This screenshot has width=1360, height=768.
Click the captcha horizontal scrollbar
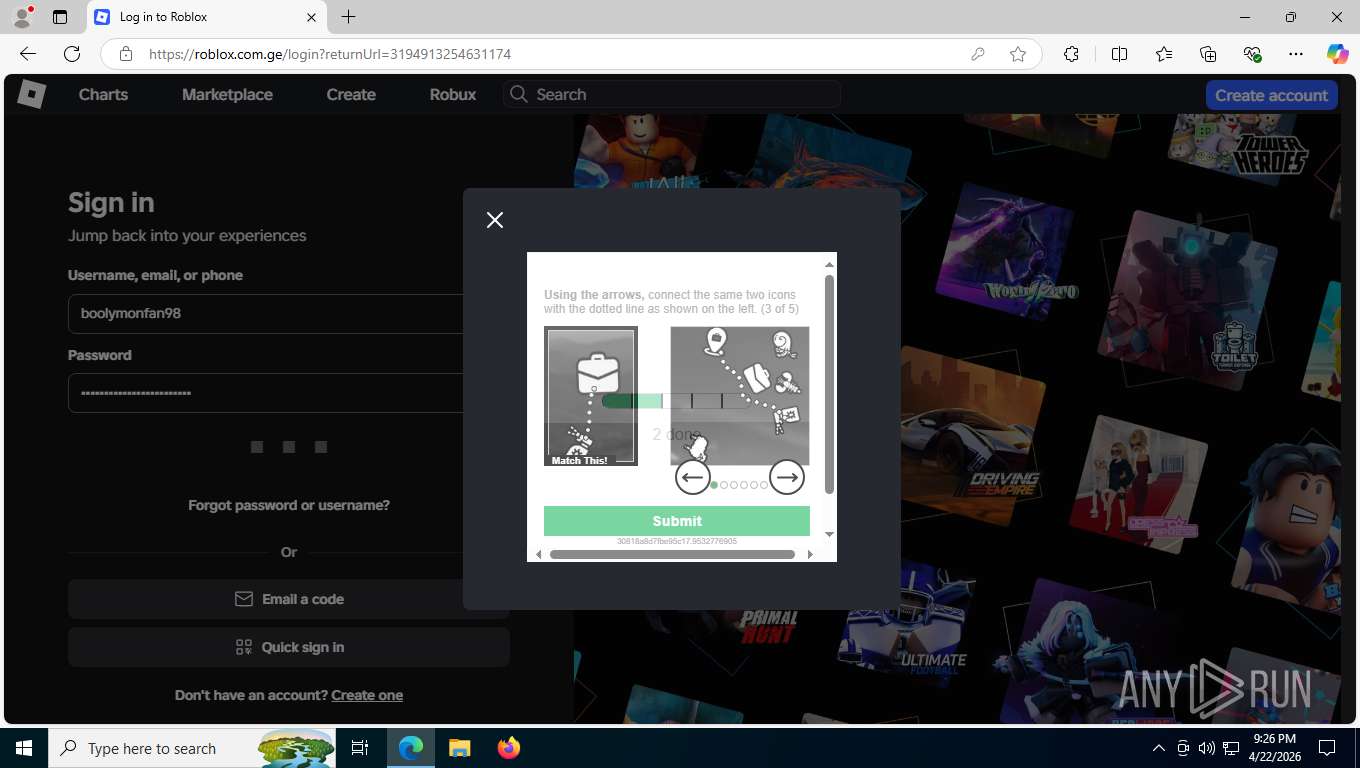672,554
